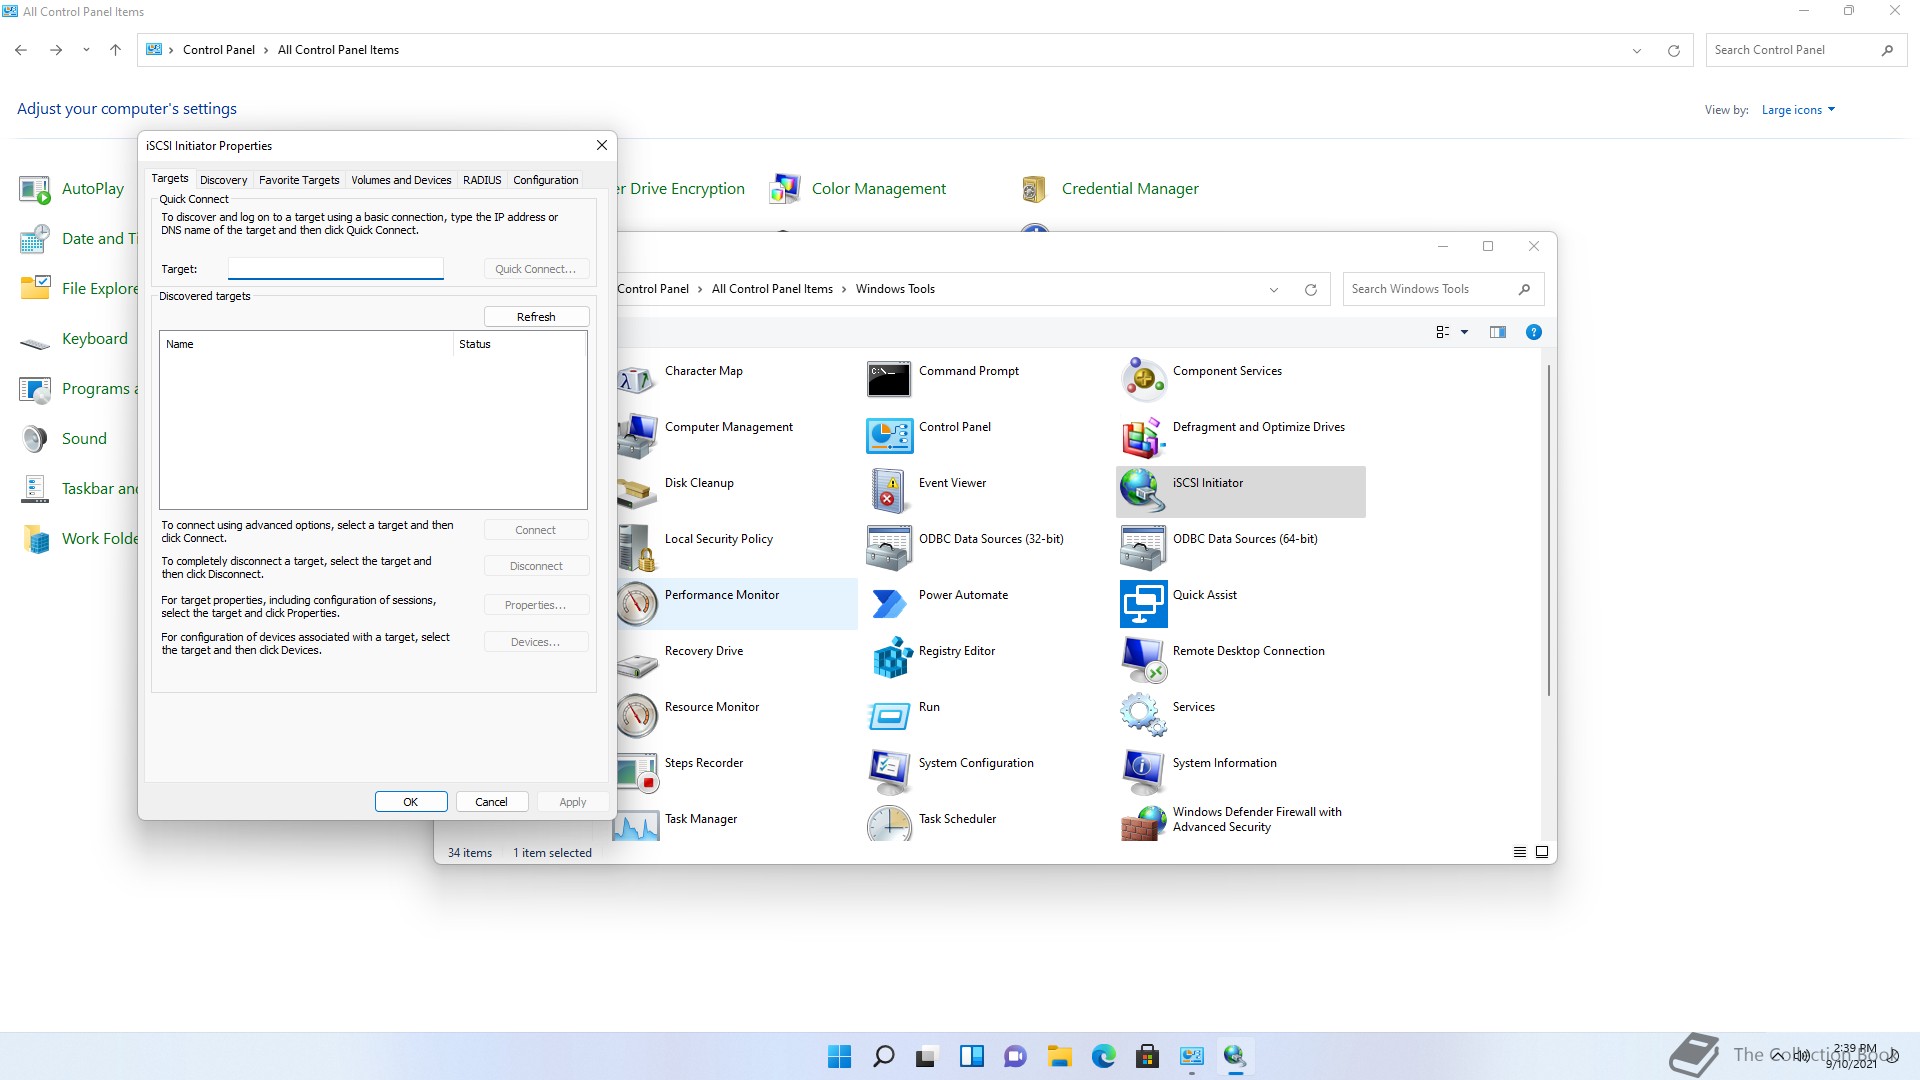The image size is (1920, 1080).
Task: Switch to the Configuration tab
Action: pyautogui.click(x=545, y=180)
